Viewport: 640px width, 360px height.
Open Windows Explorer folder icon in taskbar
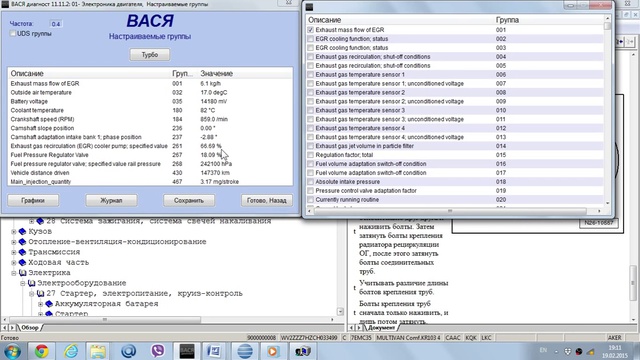coord(98,351)
